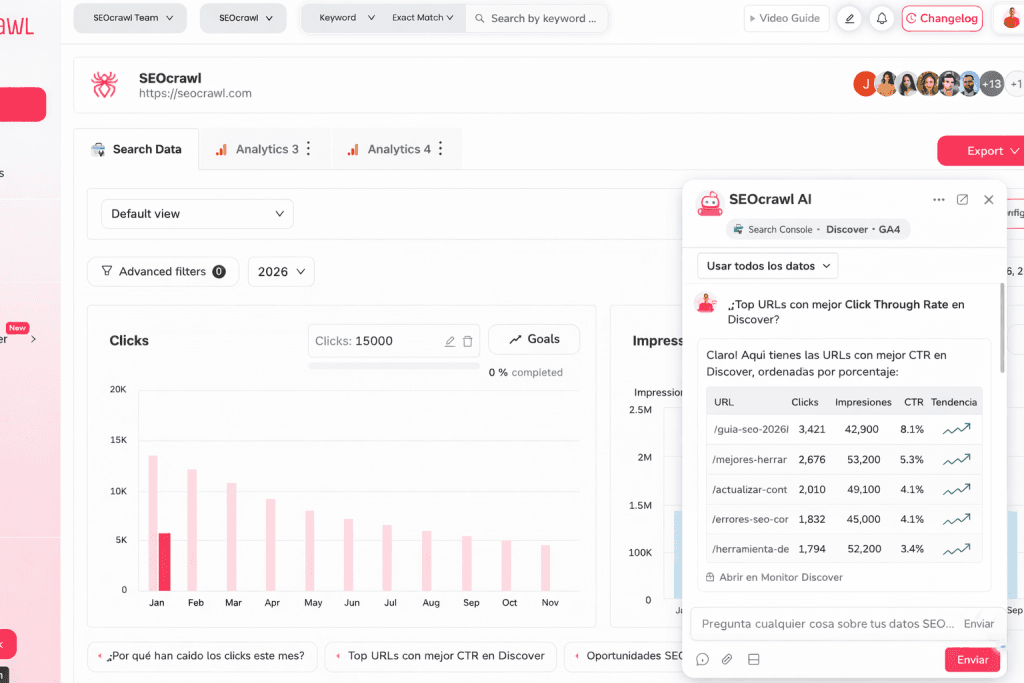Open SEOcrawl AI more options menu
The height and width of the screenshot is (683, 1024).
pyautogui.click(x=938, y=200)
